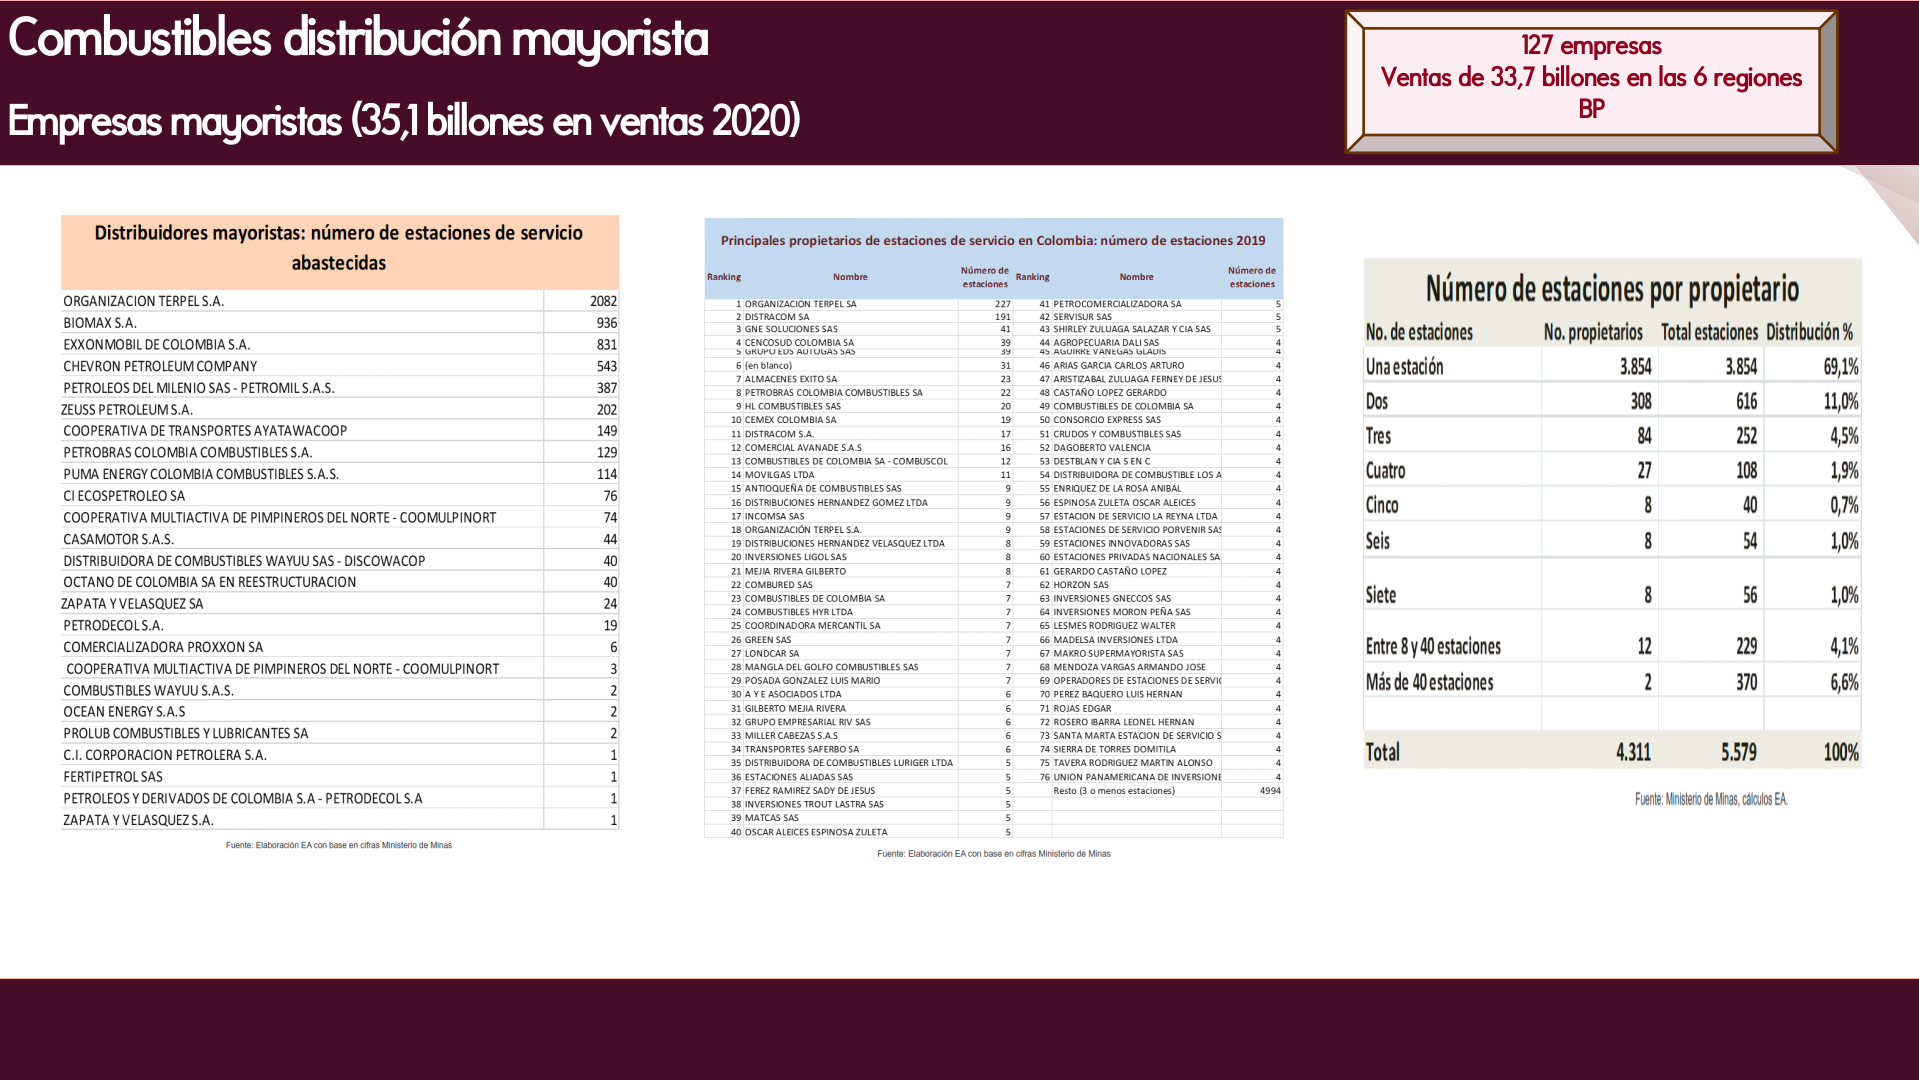The image size is (1919, 1080).
Task: Select row label 'Una estación'
Action: tap(1405, 367)
